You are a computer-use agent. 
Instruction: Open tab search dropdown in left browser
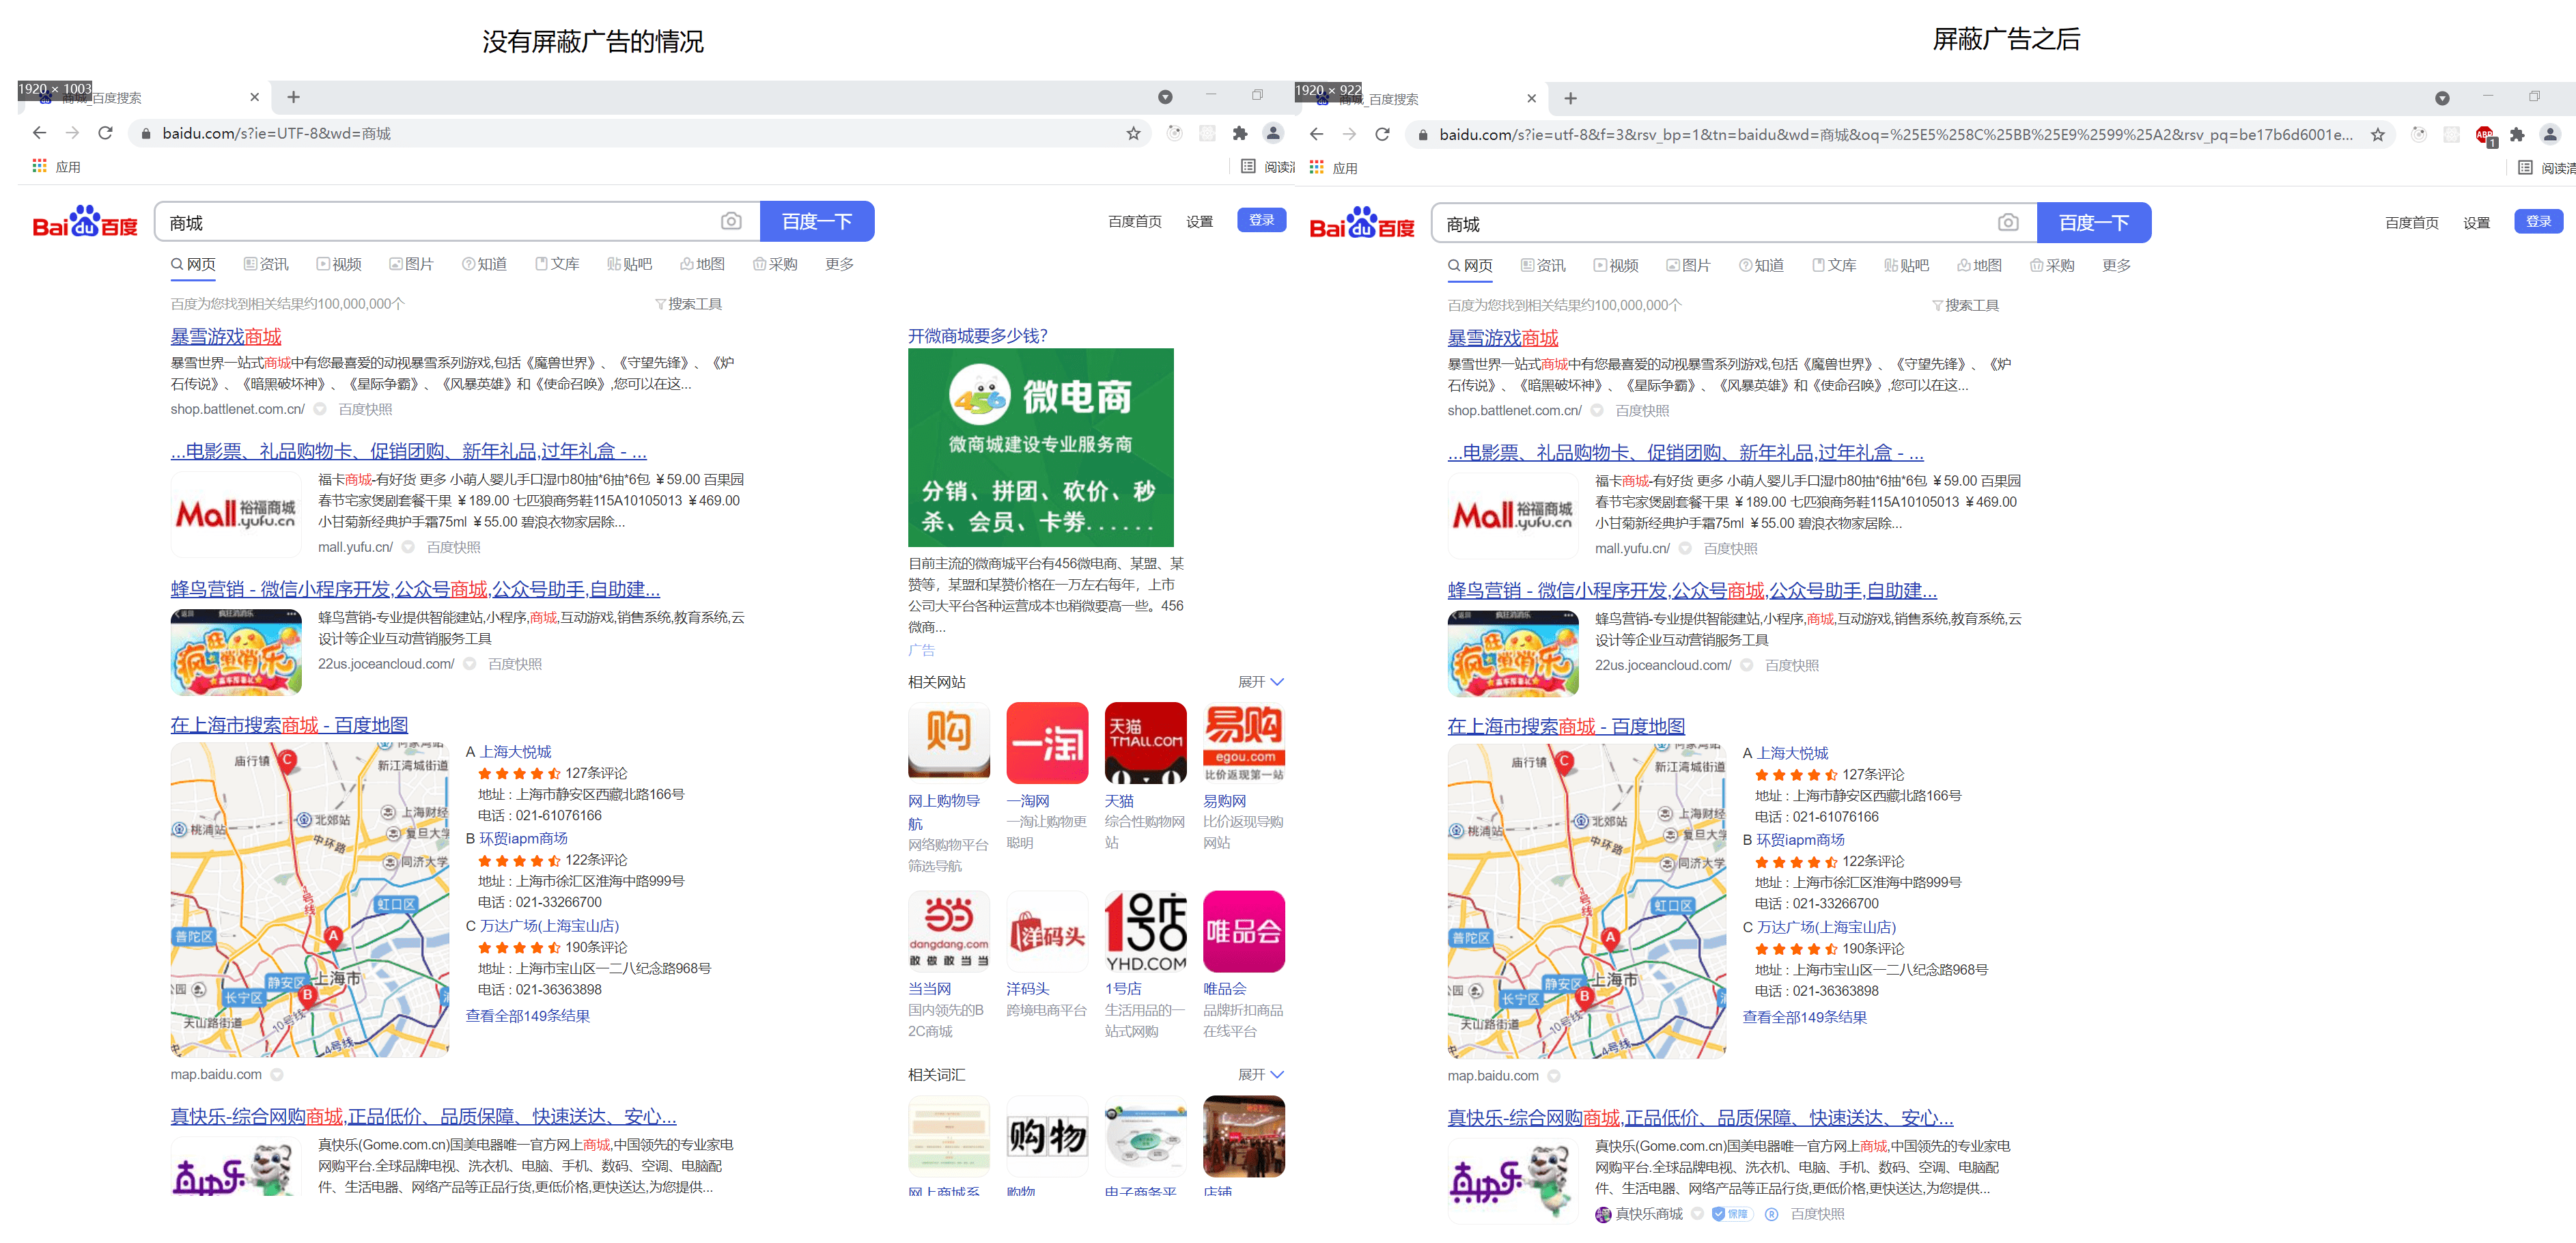[1165, 97]
